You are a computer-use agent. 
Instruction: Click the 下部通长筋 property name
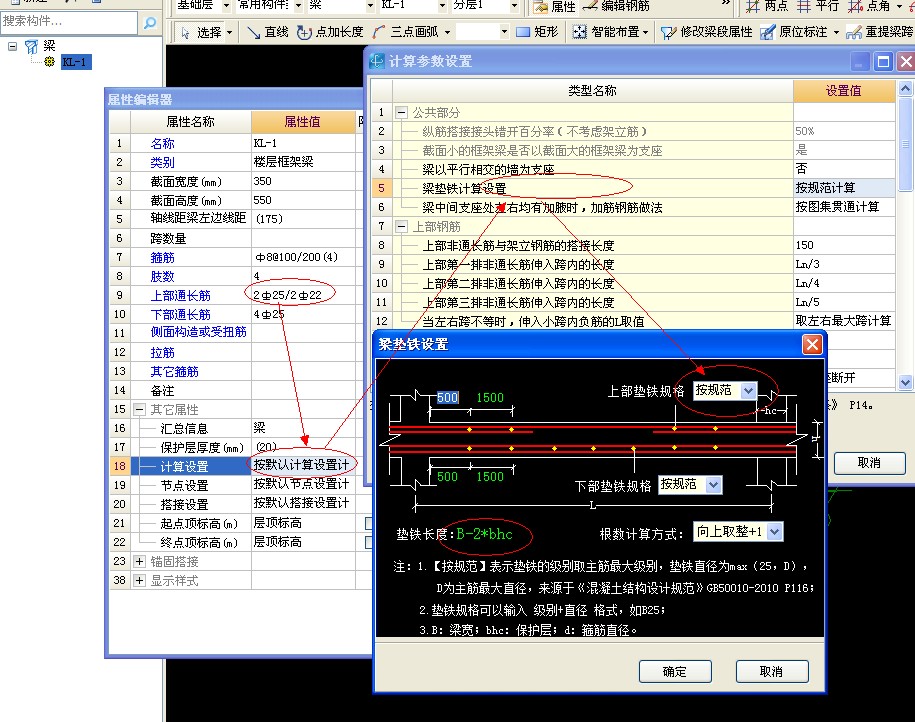coord(180,315)
